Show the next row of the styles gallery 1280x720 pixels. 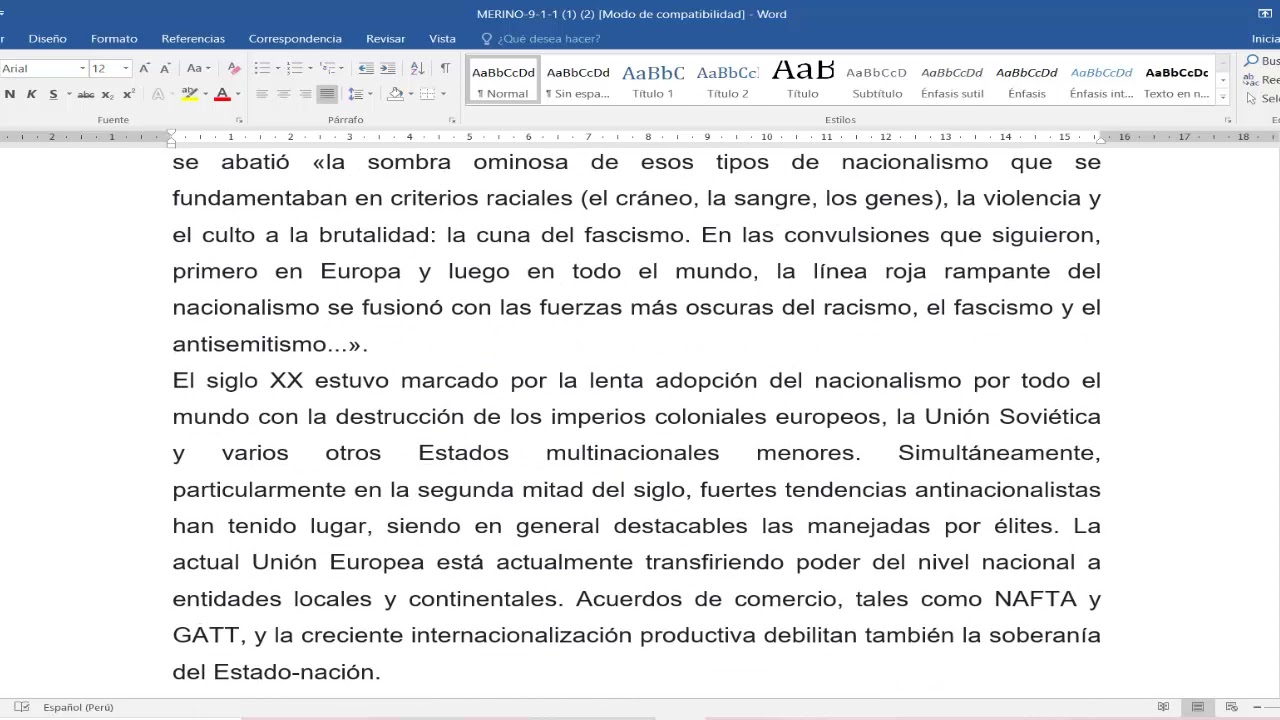[1222, 80]
